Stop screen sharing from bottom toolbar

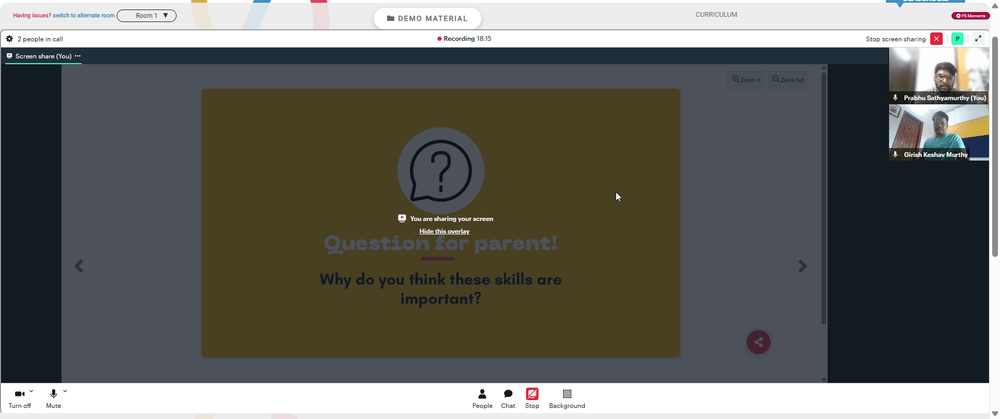[532, 399]
